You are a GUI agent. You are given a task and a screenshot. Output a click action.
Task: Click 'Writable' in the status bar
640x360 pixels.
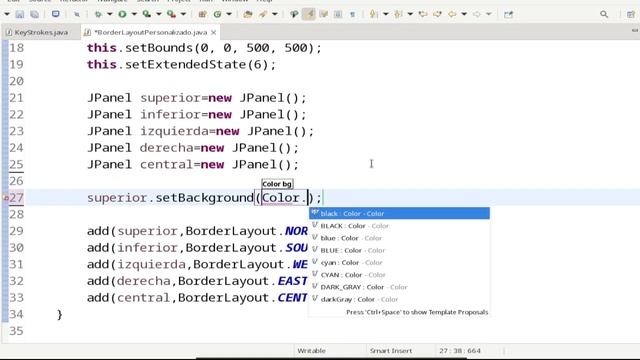[311, 351]
